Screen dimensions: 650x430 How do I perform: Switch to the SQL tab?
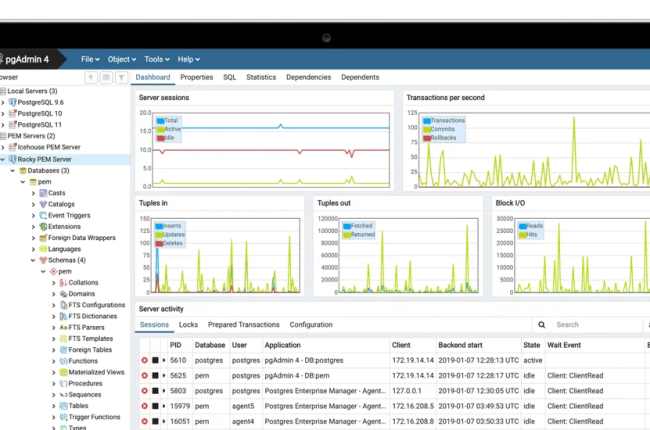[x=229, y=77]
